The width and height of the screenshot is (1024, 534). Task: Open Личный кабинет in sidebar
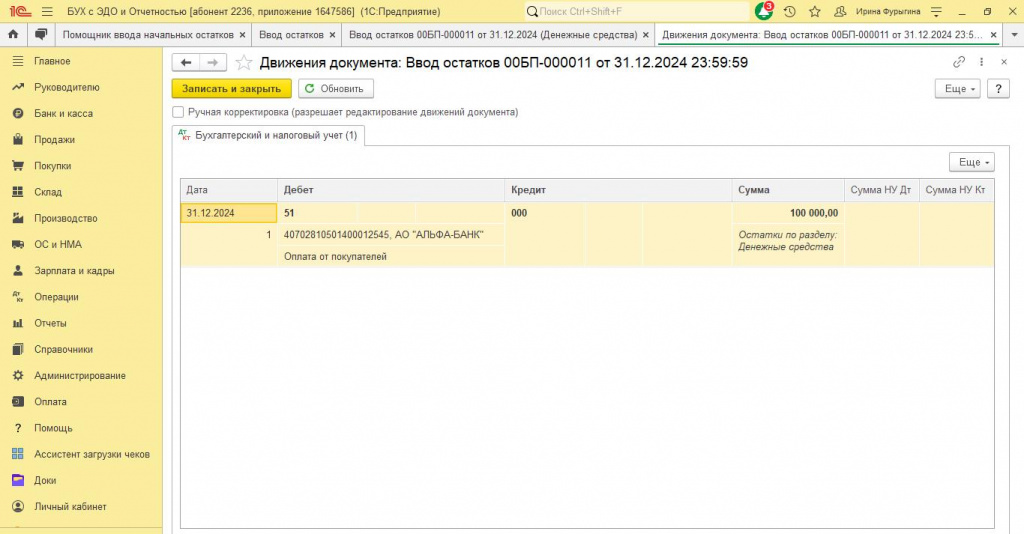pos(70,507)
